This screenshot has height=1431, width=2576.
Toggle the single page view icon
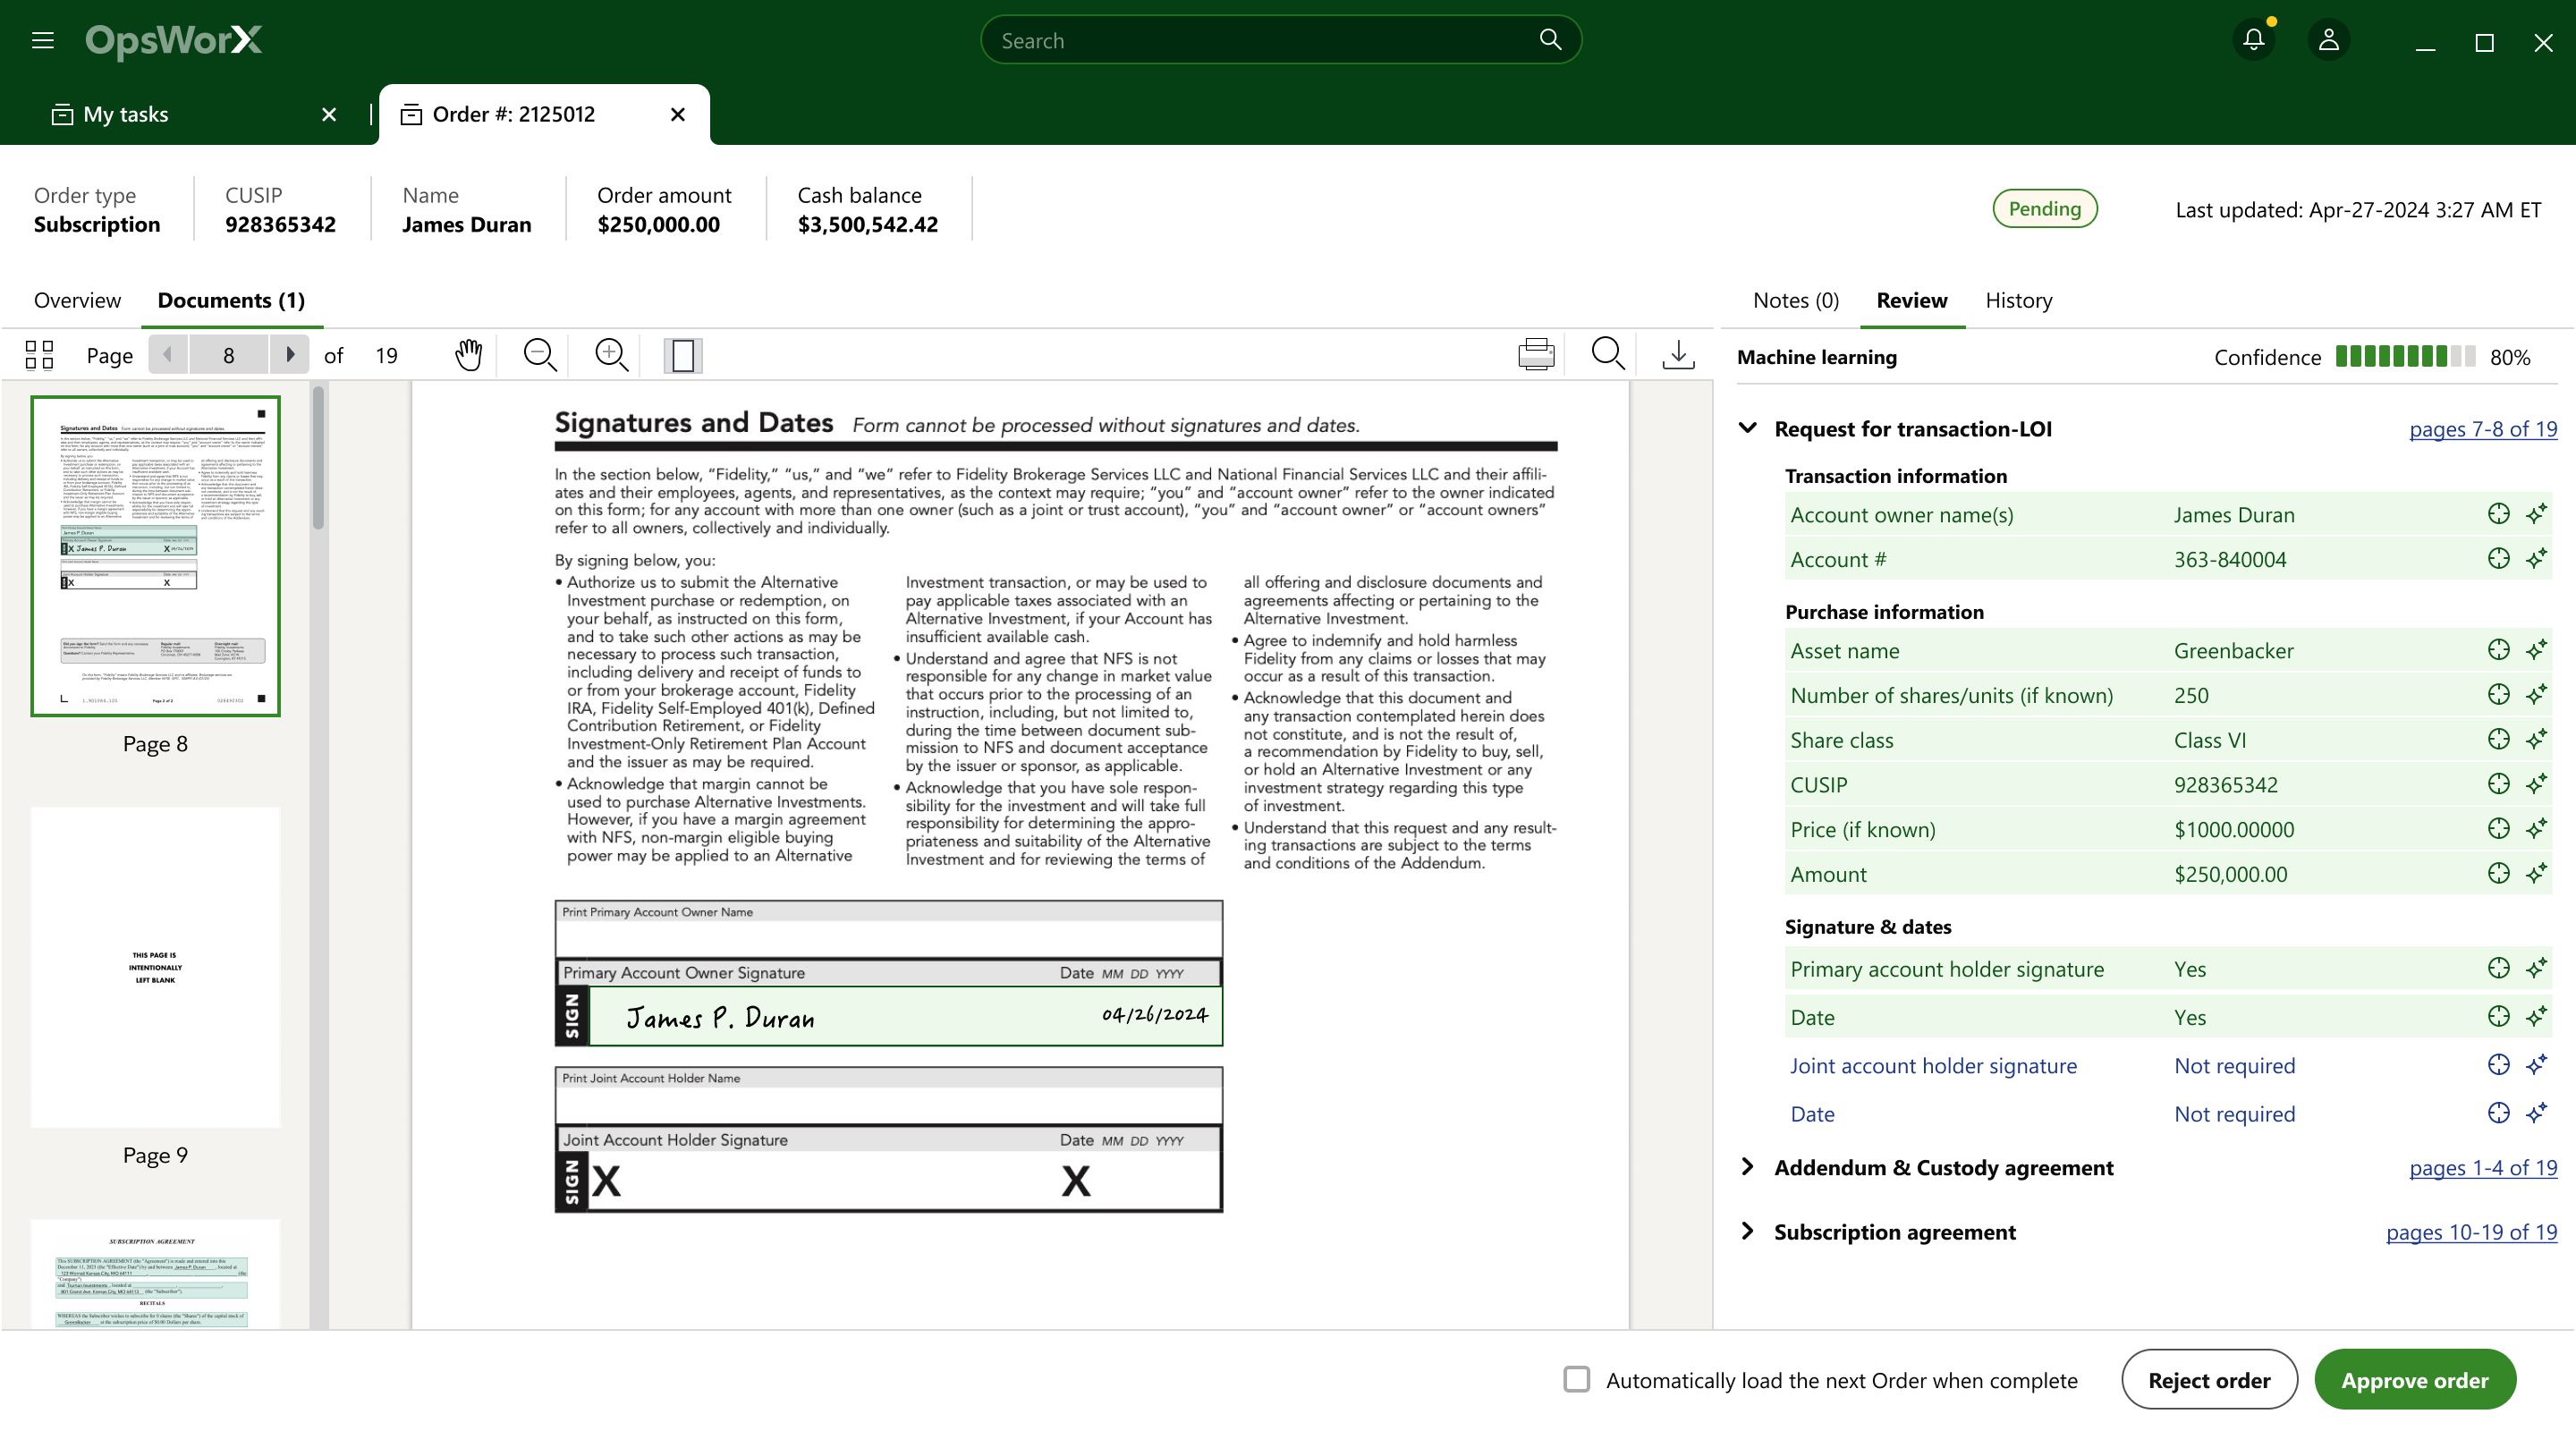(x=683, y=355)
